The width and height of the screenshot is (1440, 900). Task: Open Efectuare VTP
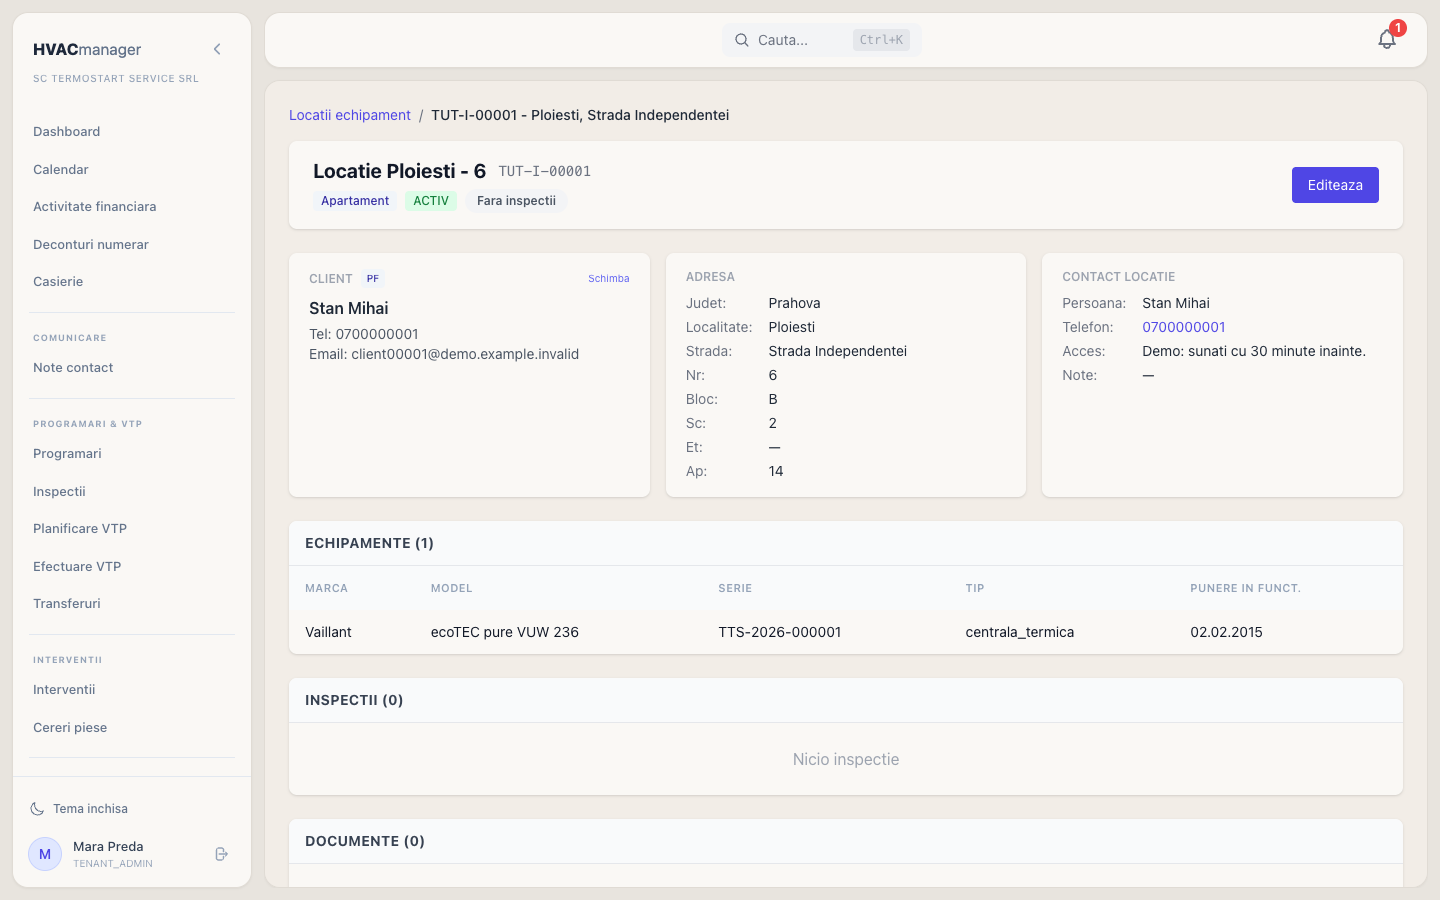(x=77, y=567)
